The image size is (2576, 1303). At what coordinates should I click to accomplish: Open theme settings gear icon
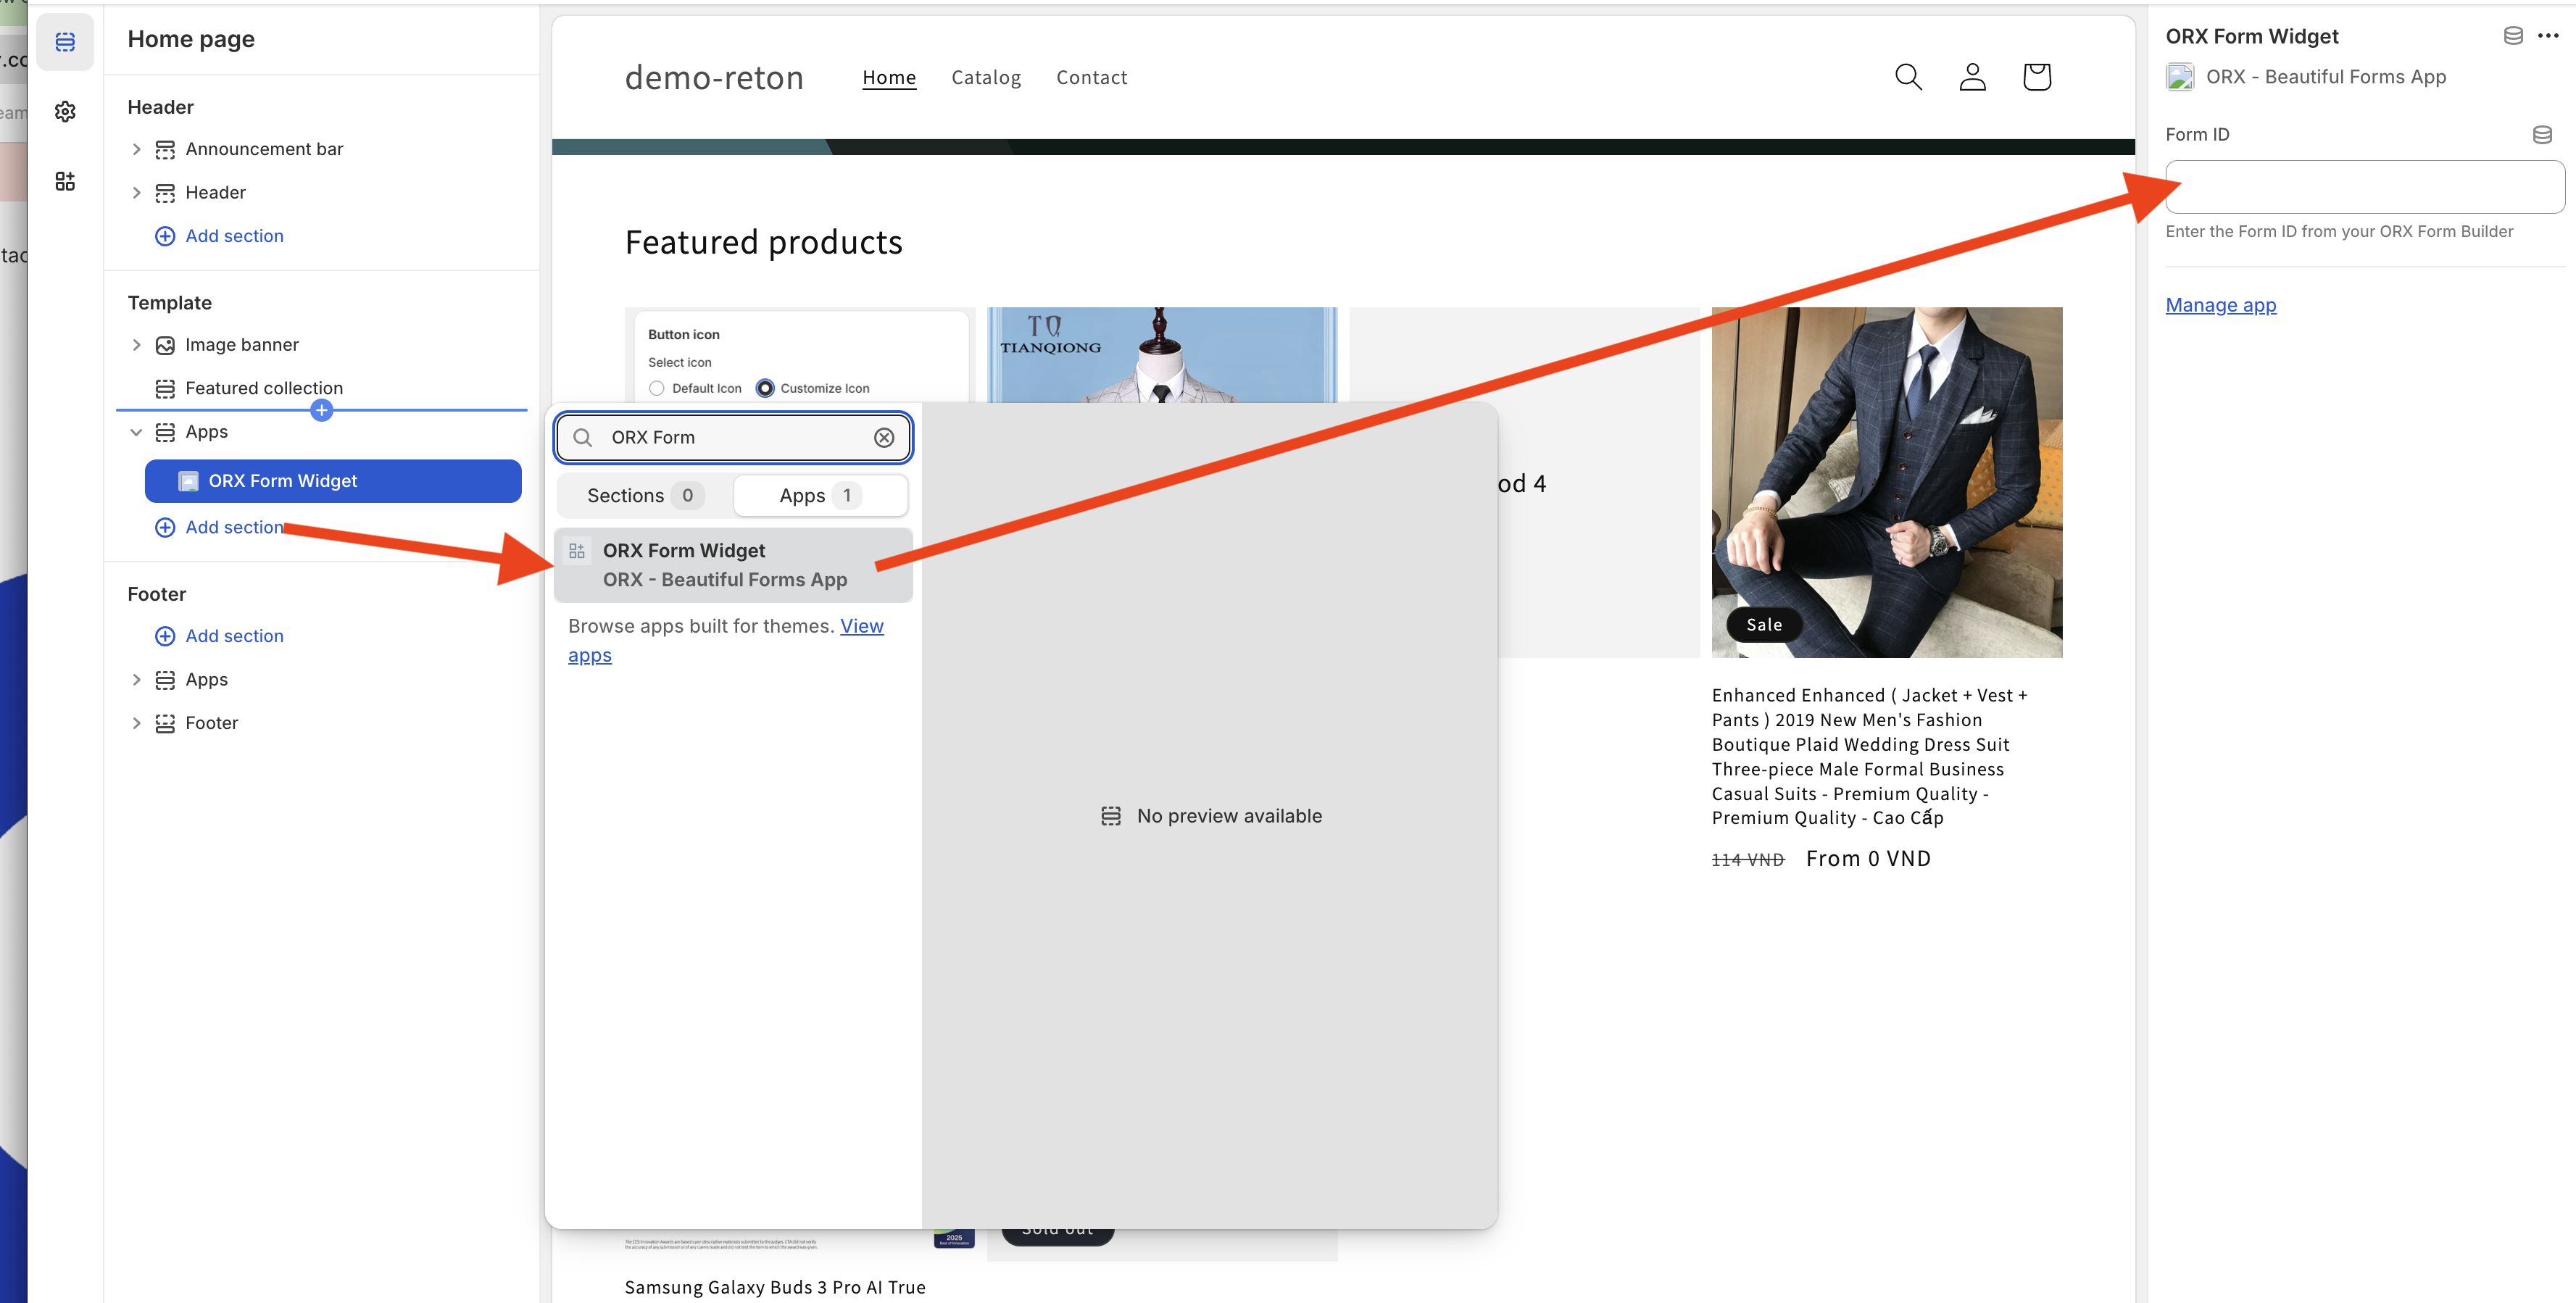pos(65,111)
